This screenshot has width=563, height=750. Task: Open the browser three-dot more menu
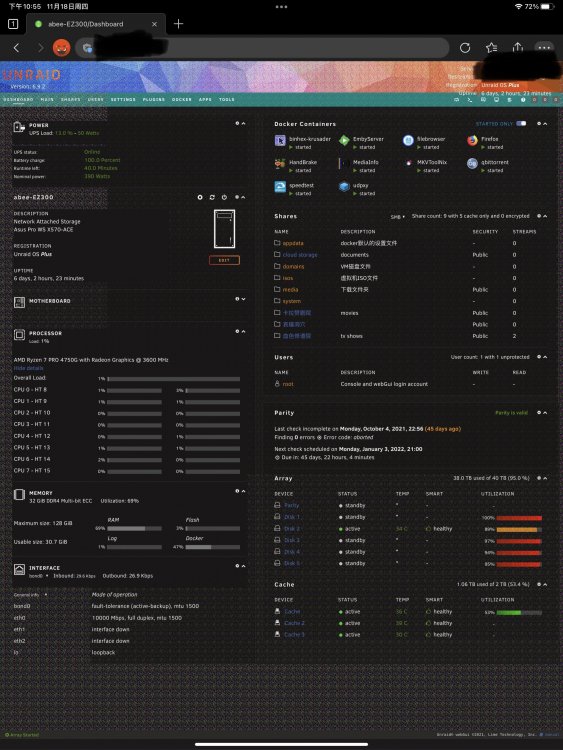coord(544,47)
